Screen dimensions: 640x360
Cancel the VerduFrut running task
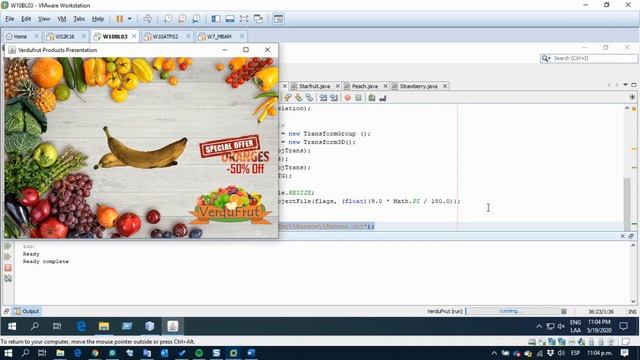[564, 311]
